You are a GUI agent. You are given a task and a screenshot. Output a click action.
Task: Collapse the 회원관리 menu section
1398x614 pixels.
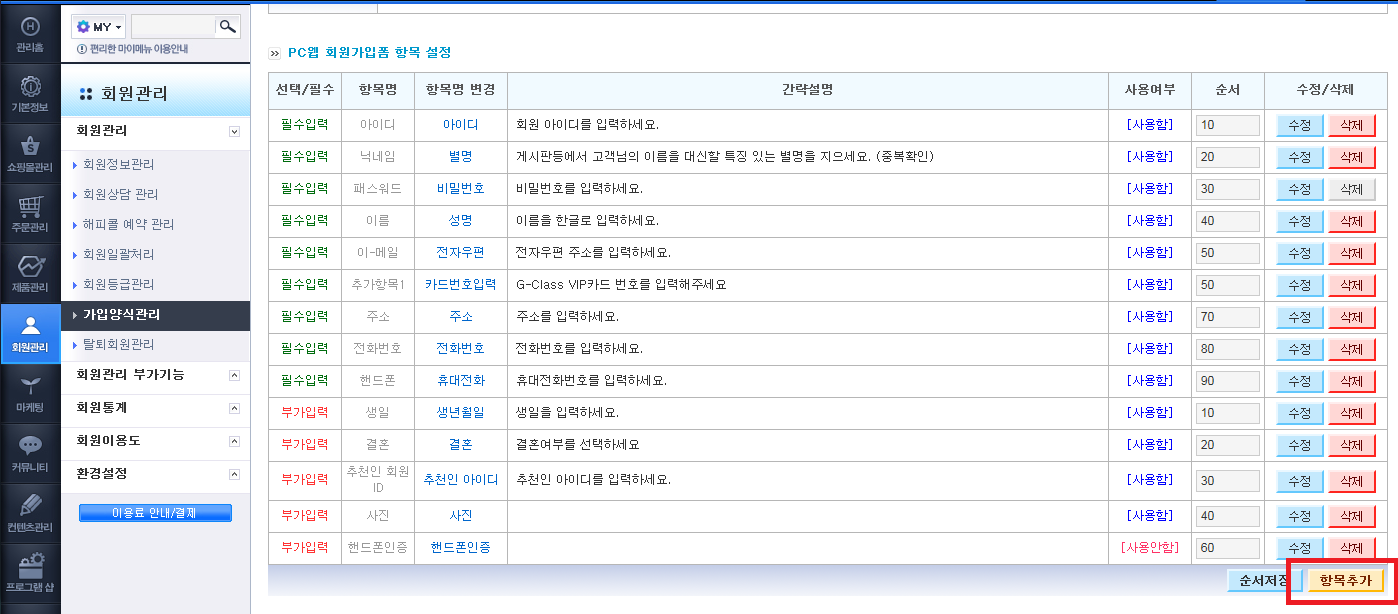[x=234, y=131]
